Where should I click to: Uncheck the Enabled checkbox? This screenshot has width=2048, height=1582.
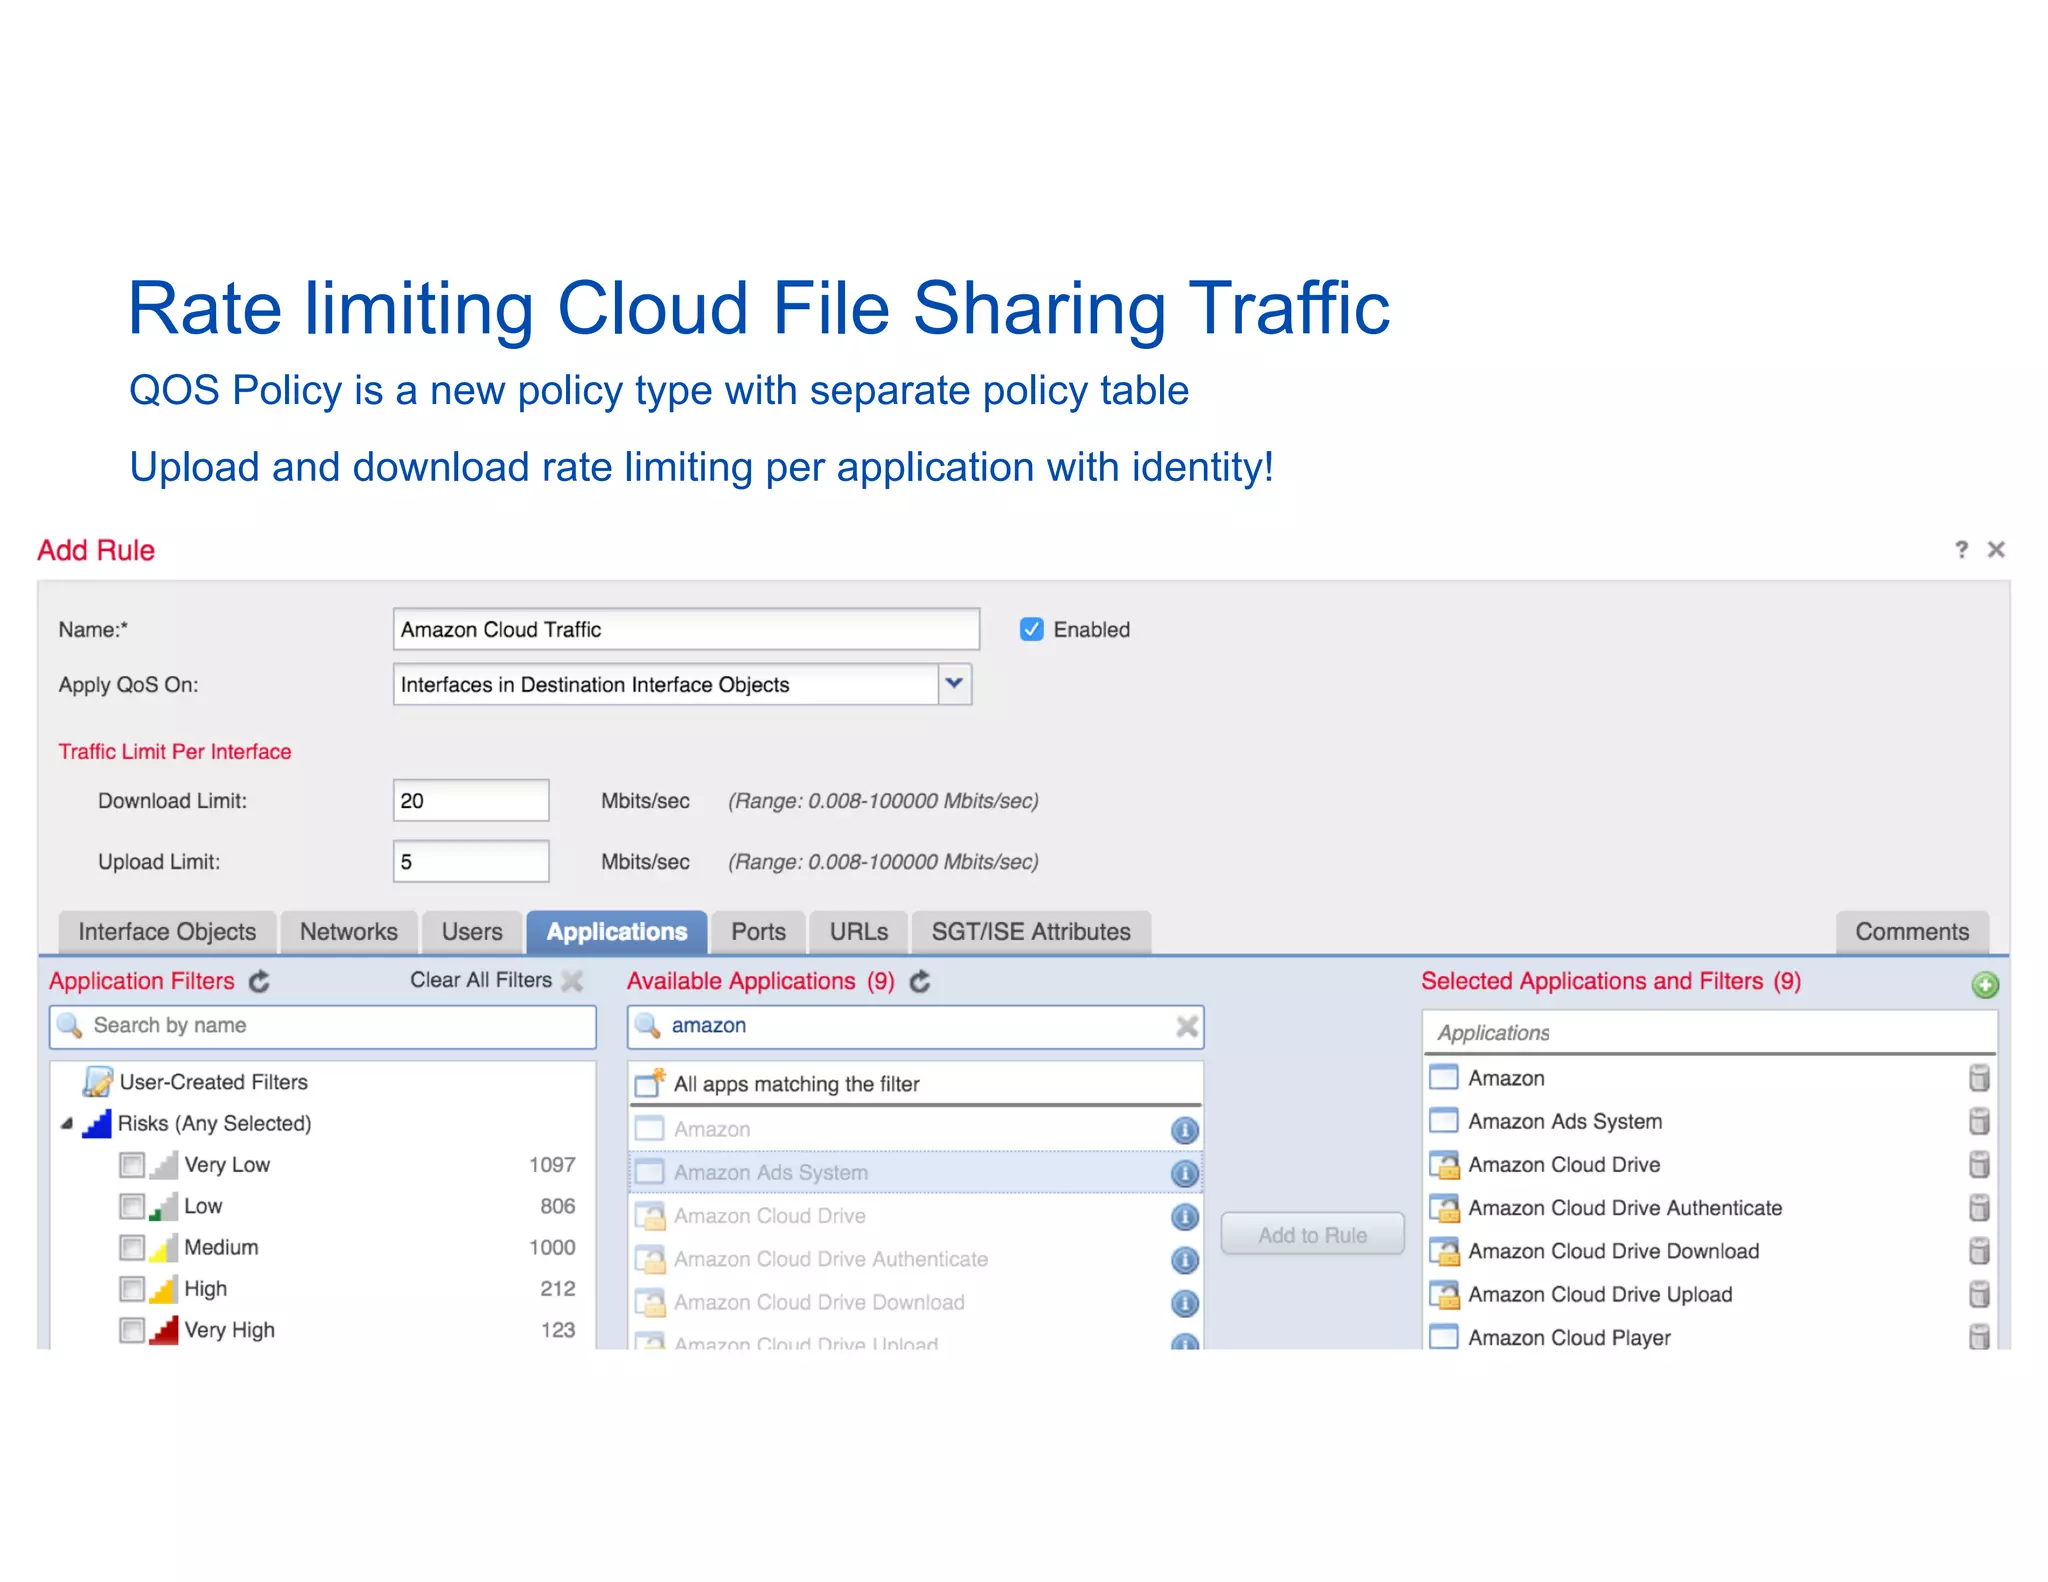tap(1031, 629)
